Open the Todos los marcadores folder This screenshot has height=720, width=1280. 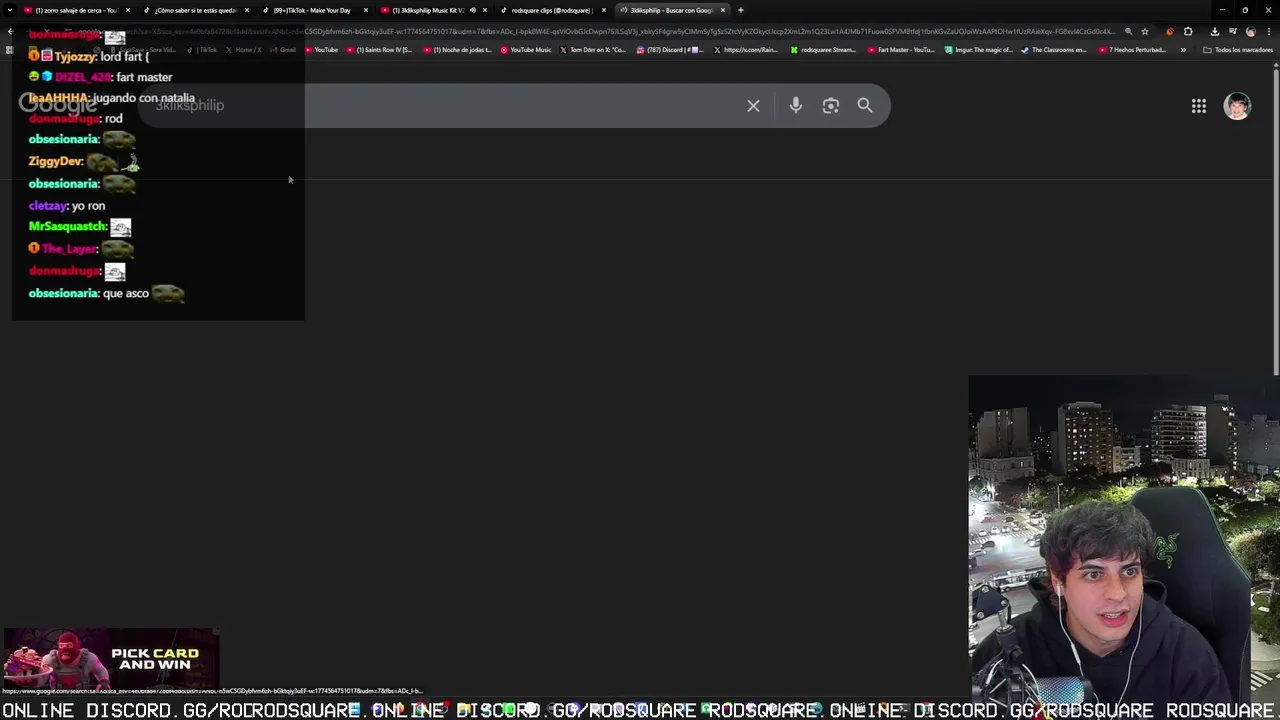coord(1238,50)
